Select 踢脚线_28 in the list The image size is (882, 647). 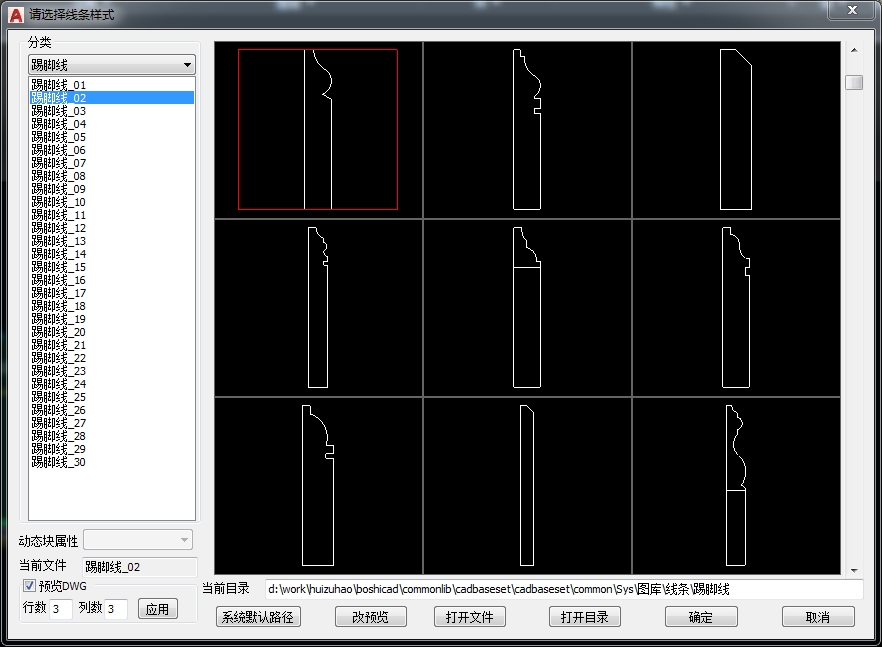[x=111, y=436]
